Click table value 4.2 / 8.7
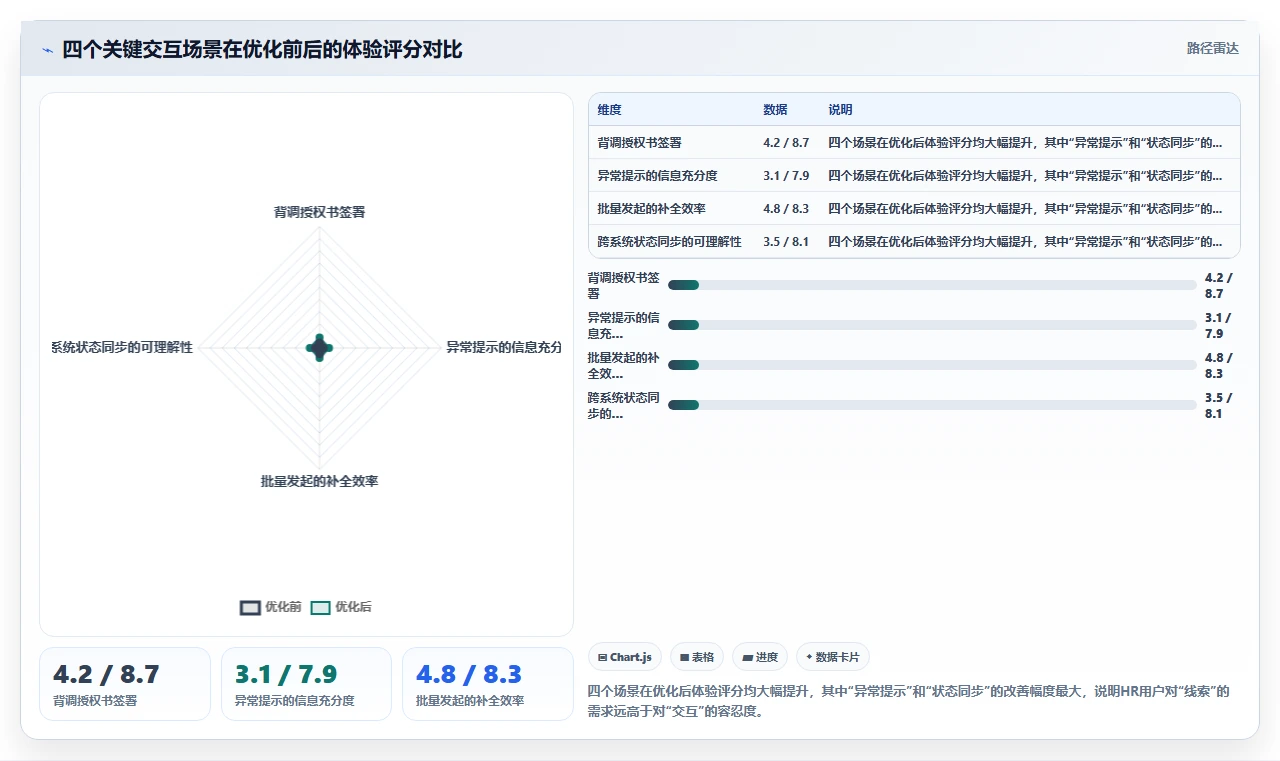The width and height of the screenshot is (1280, 761). 786,143
